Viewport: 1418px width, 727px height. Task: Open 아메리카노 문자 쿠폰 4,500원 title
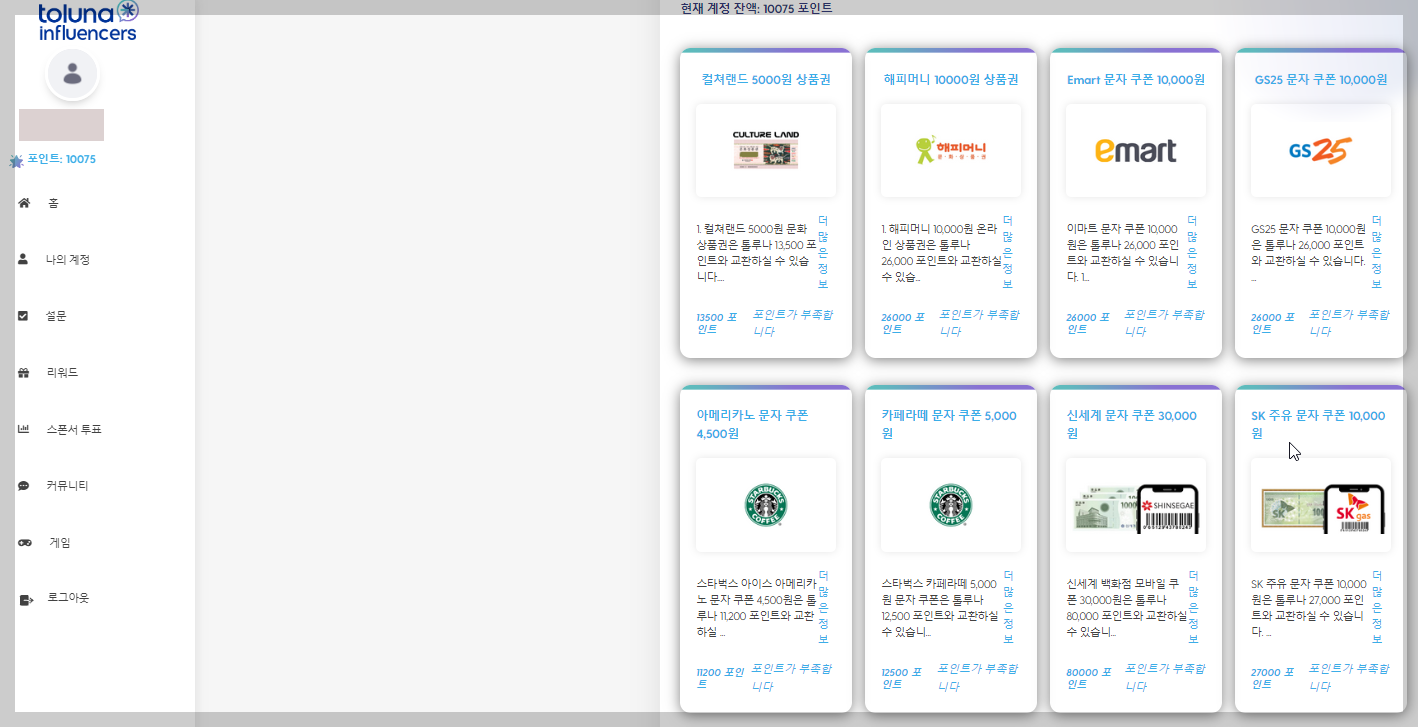coord(752,425)
